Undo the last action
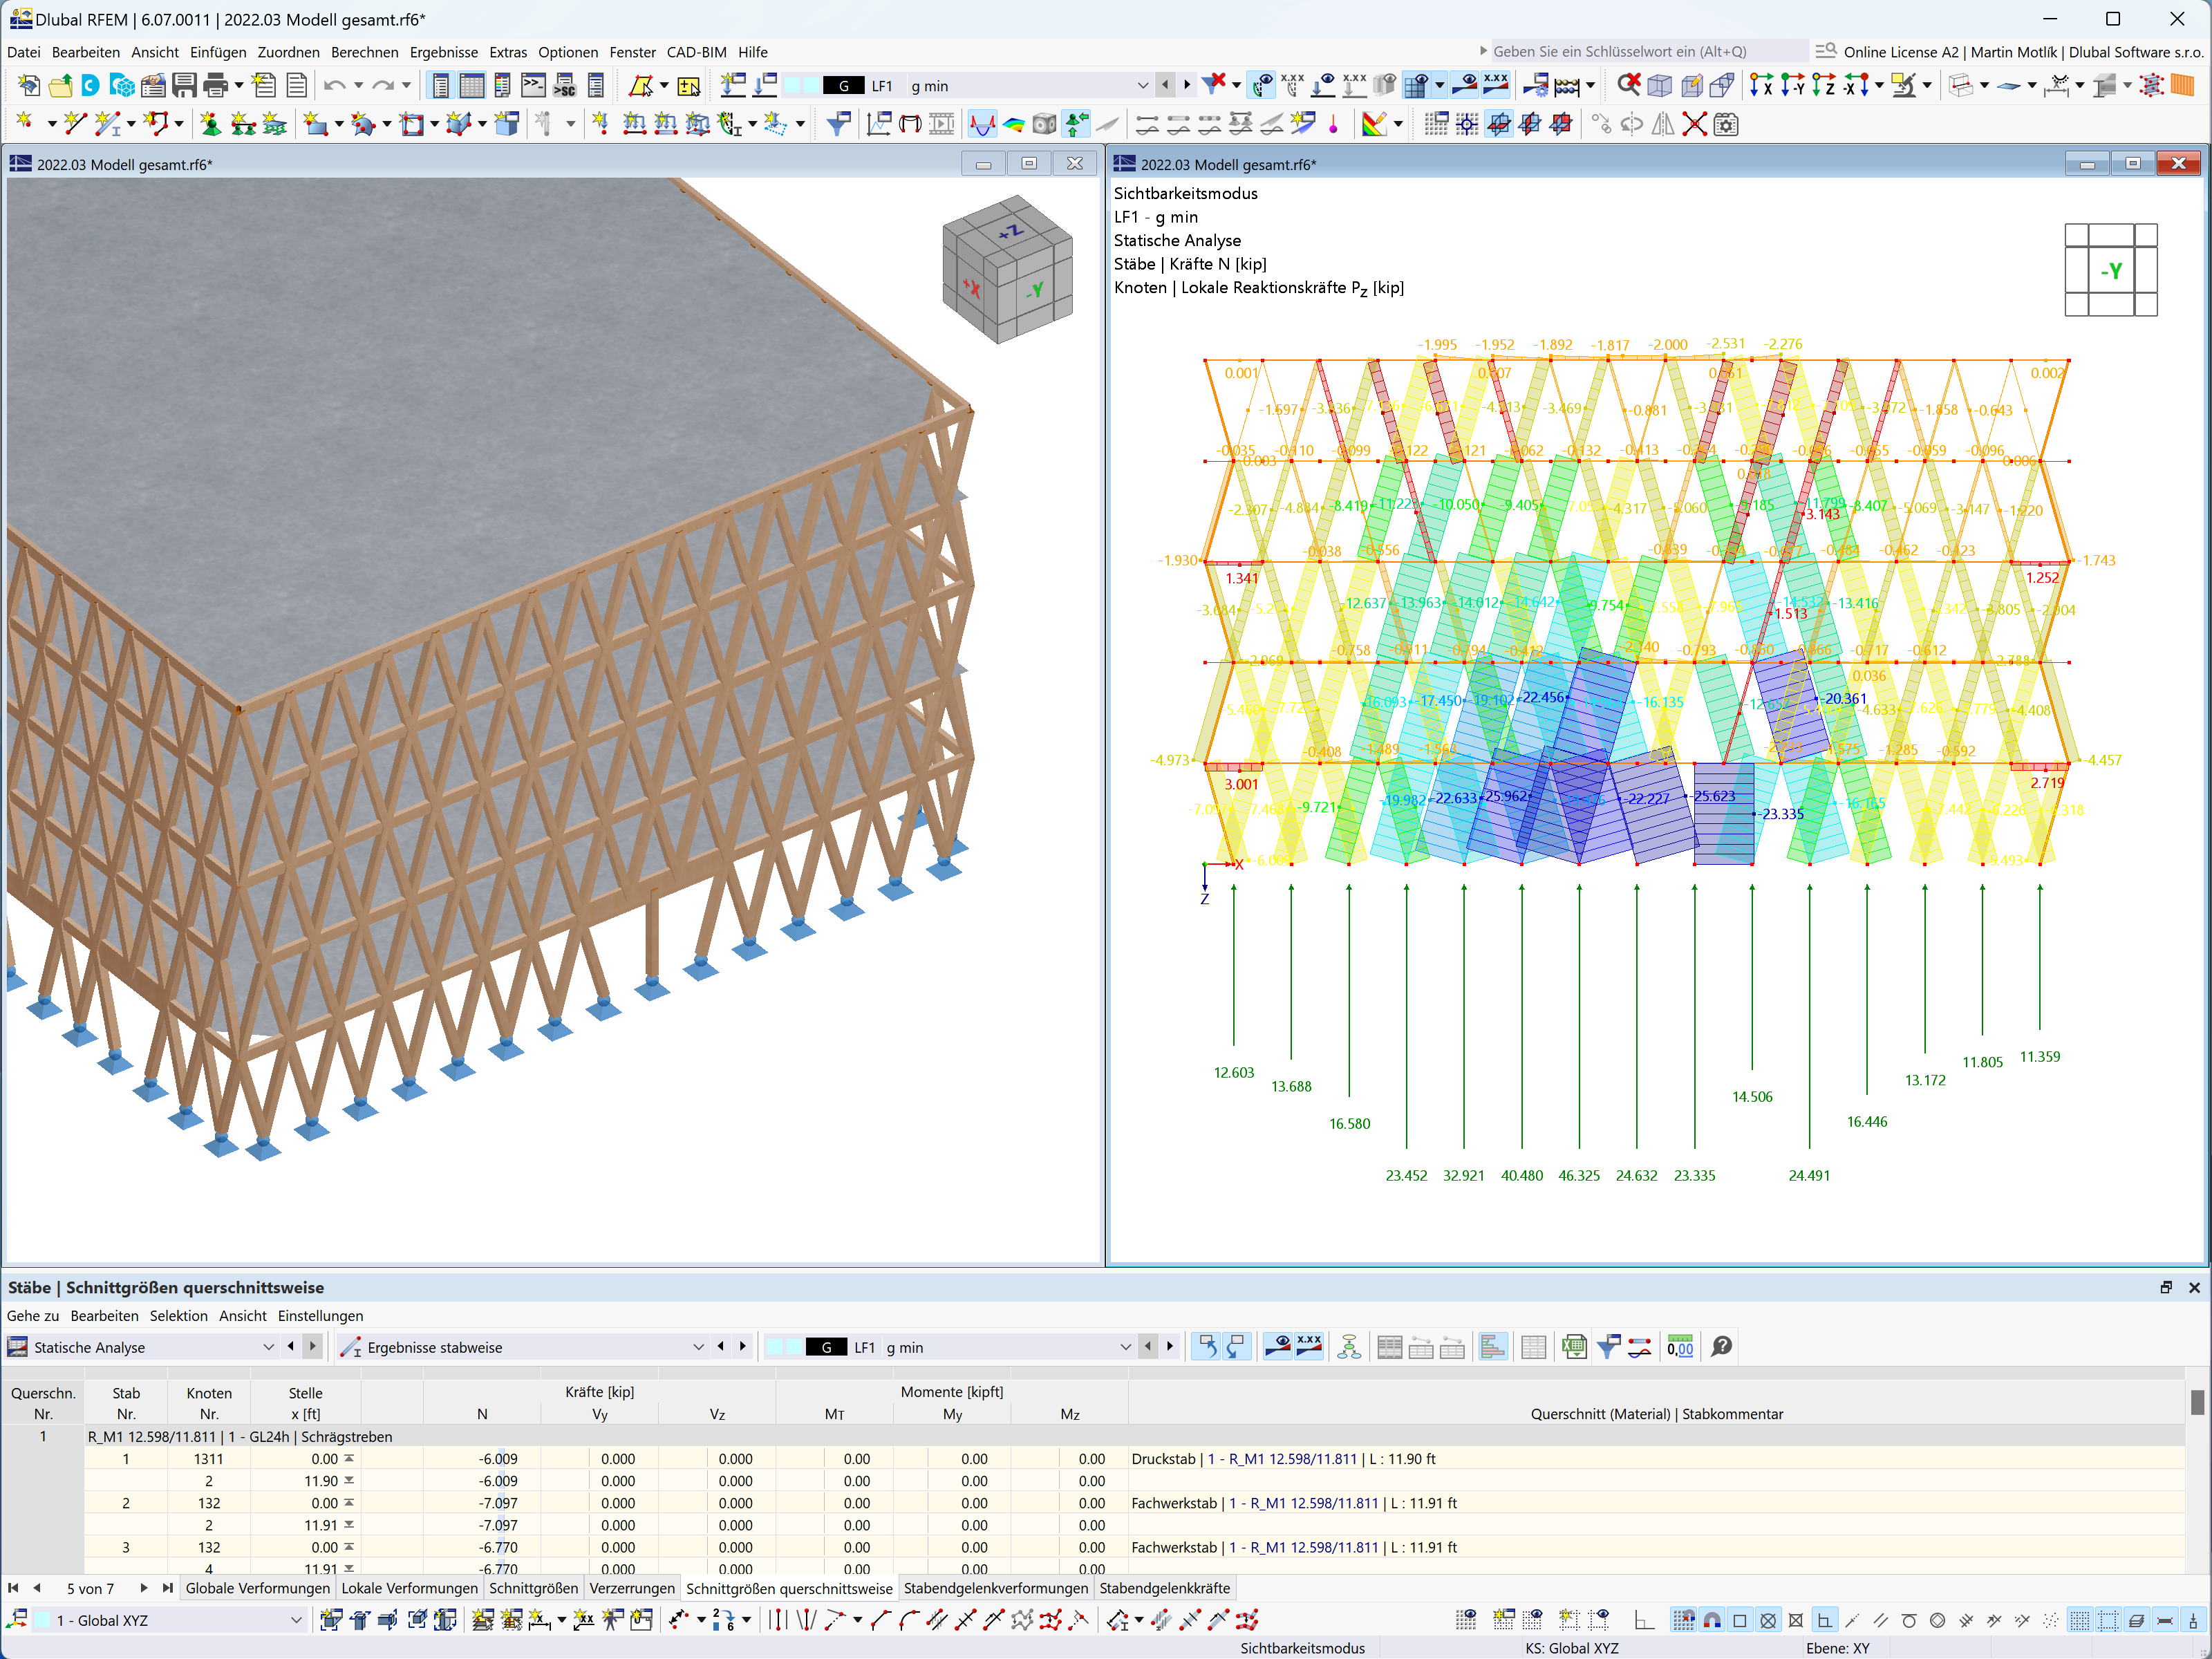Screen dimensions: 2212x1659 click(336, 86)
